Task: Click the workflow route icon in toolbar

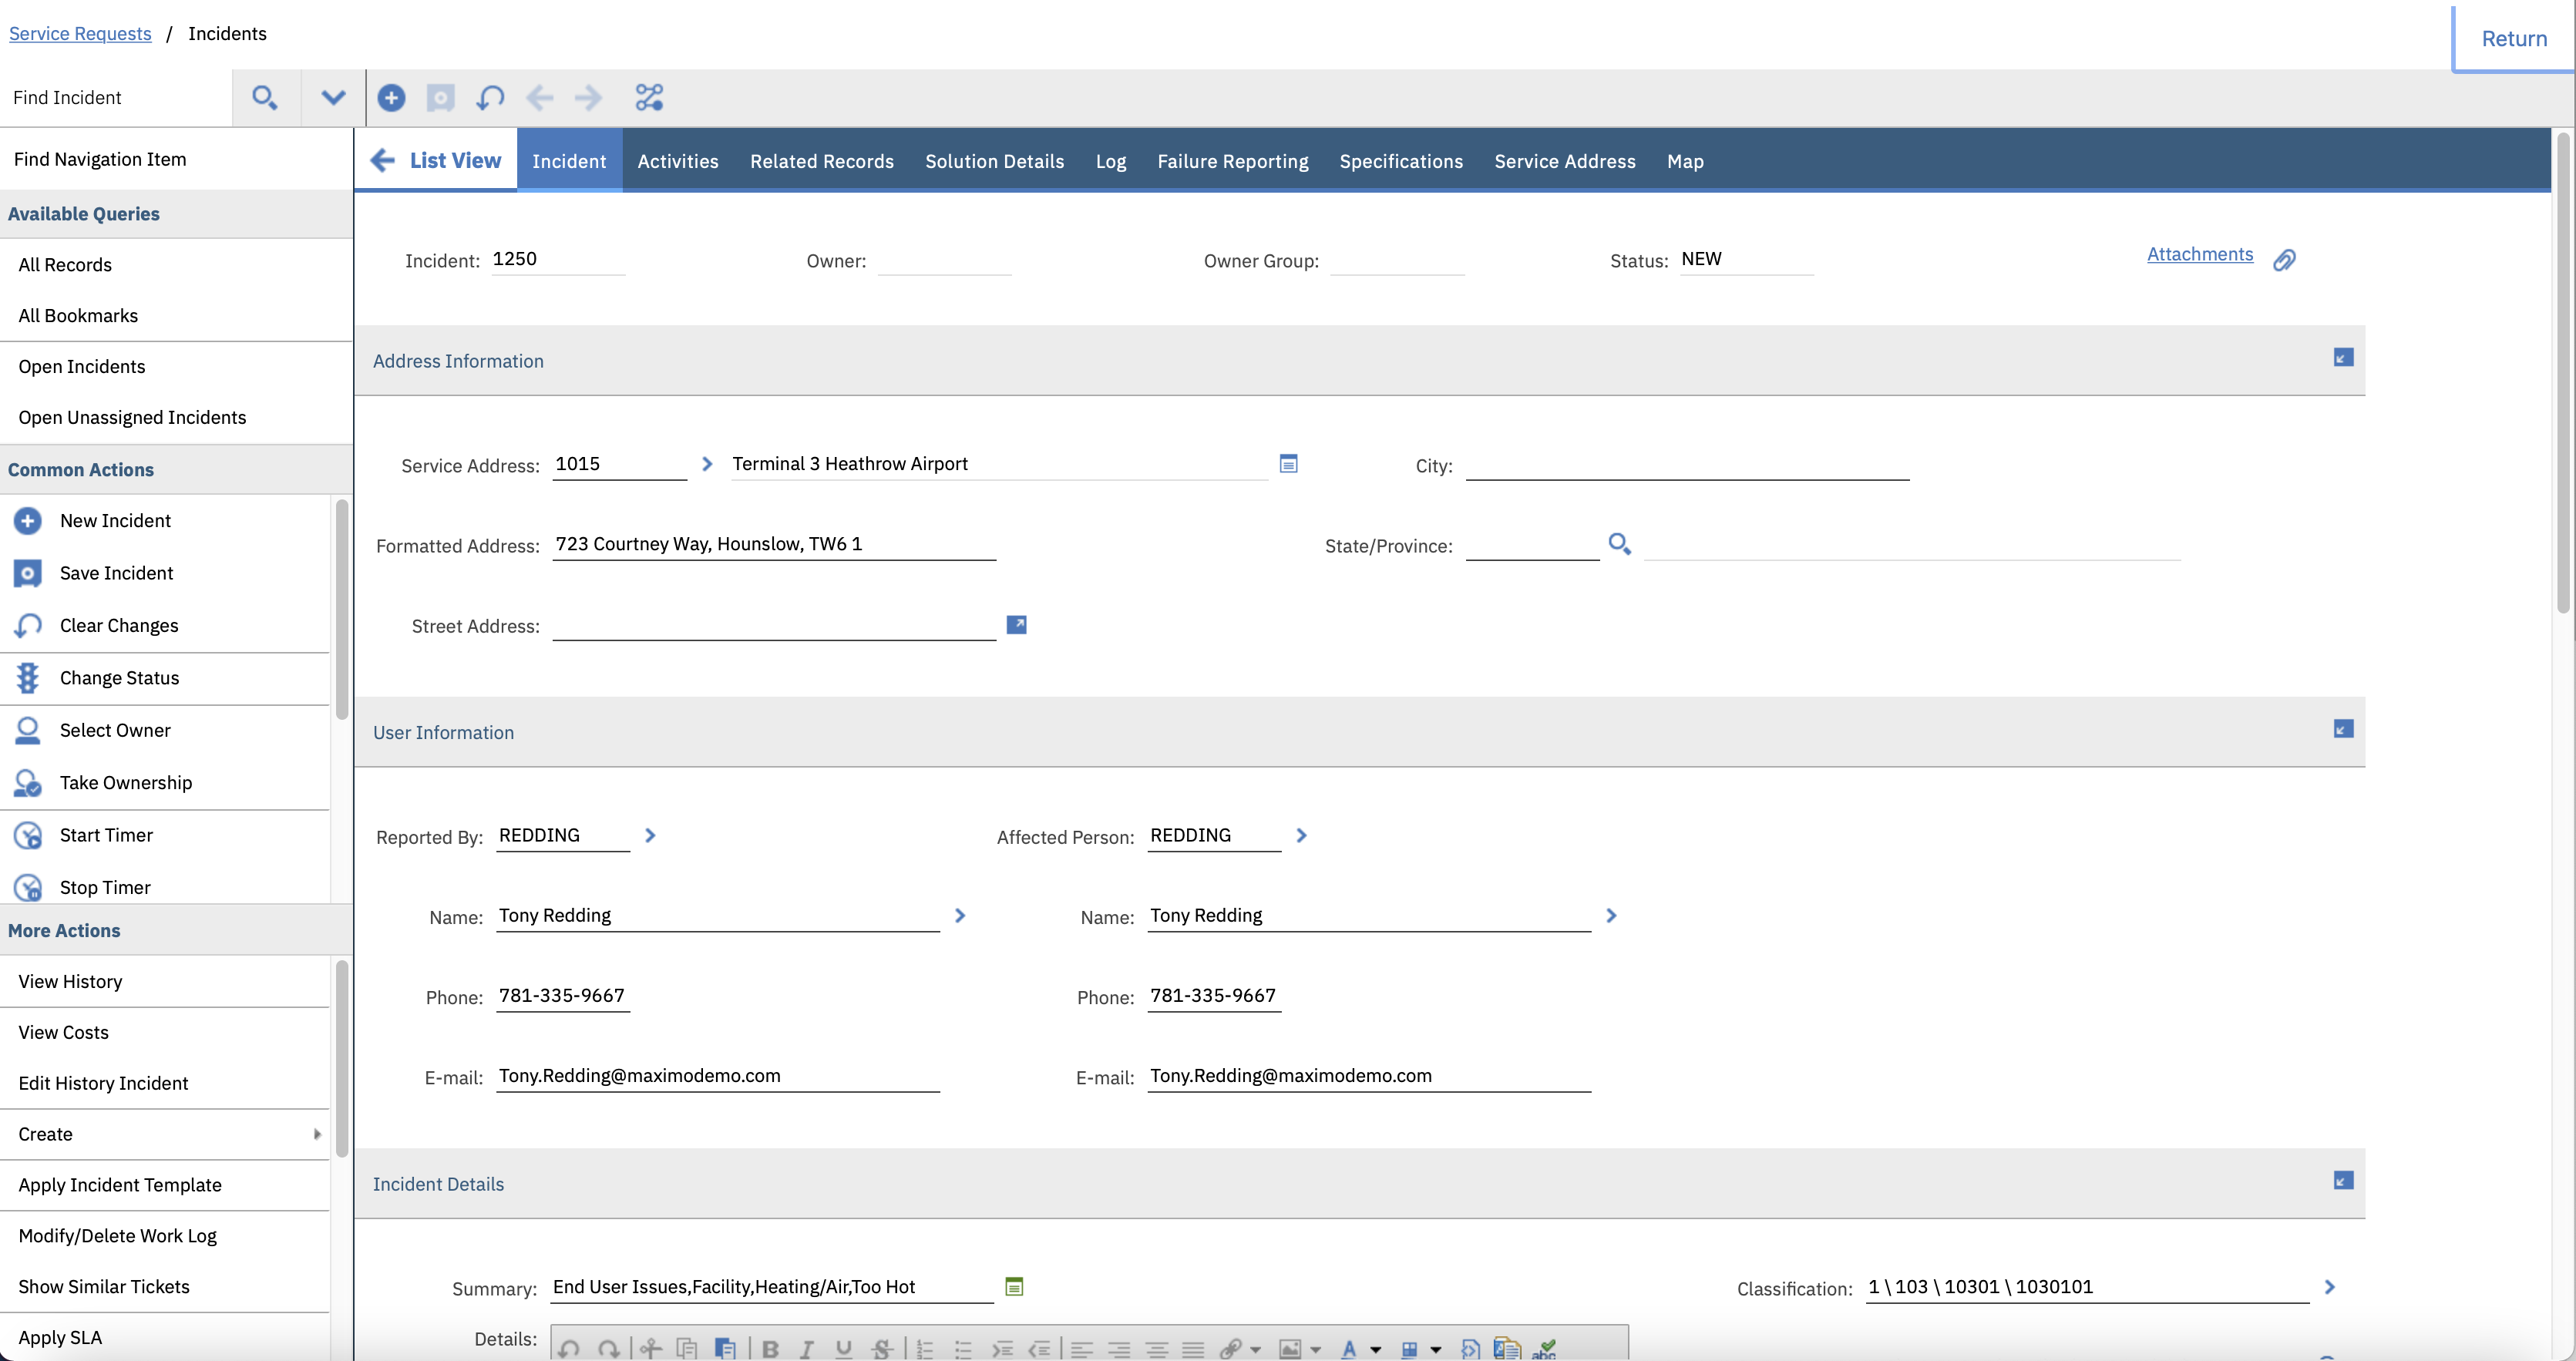Action: tap(649, 98)
